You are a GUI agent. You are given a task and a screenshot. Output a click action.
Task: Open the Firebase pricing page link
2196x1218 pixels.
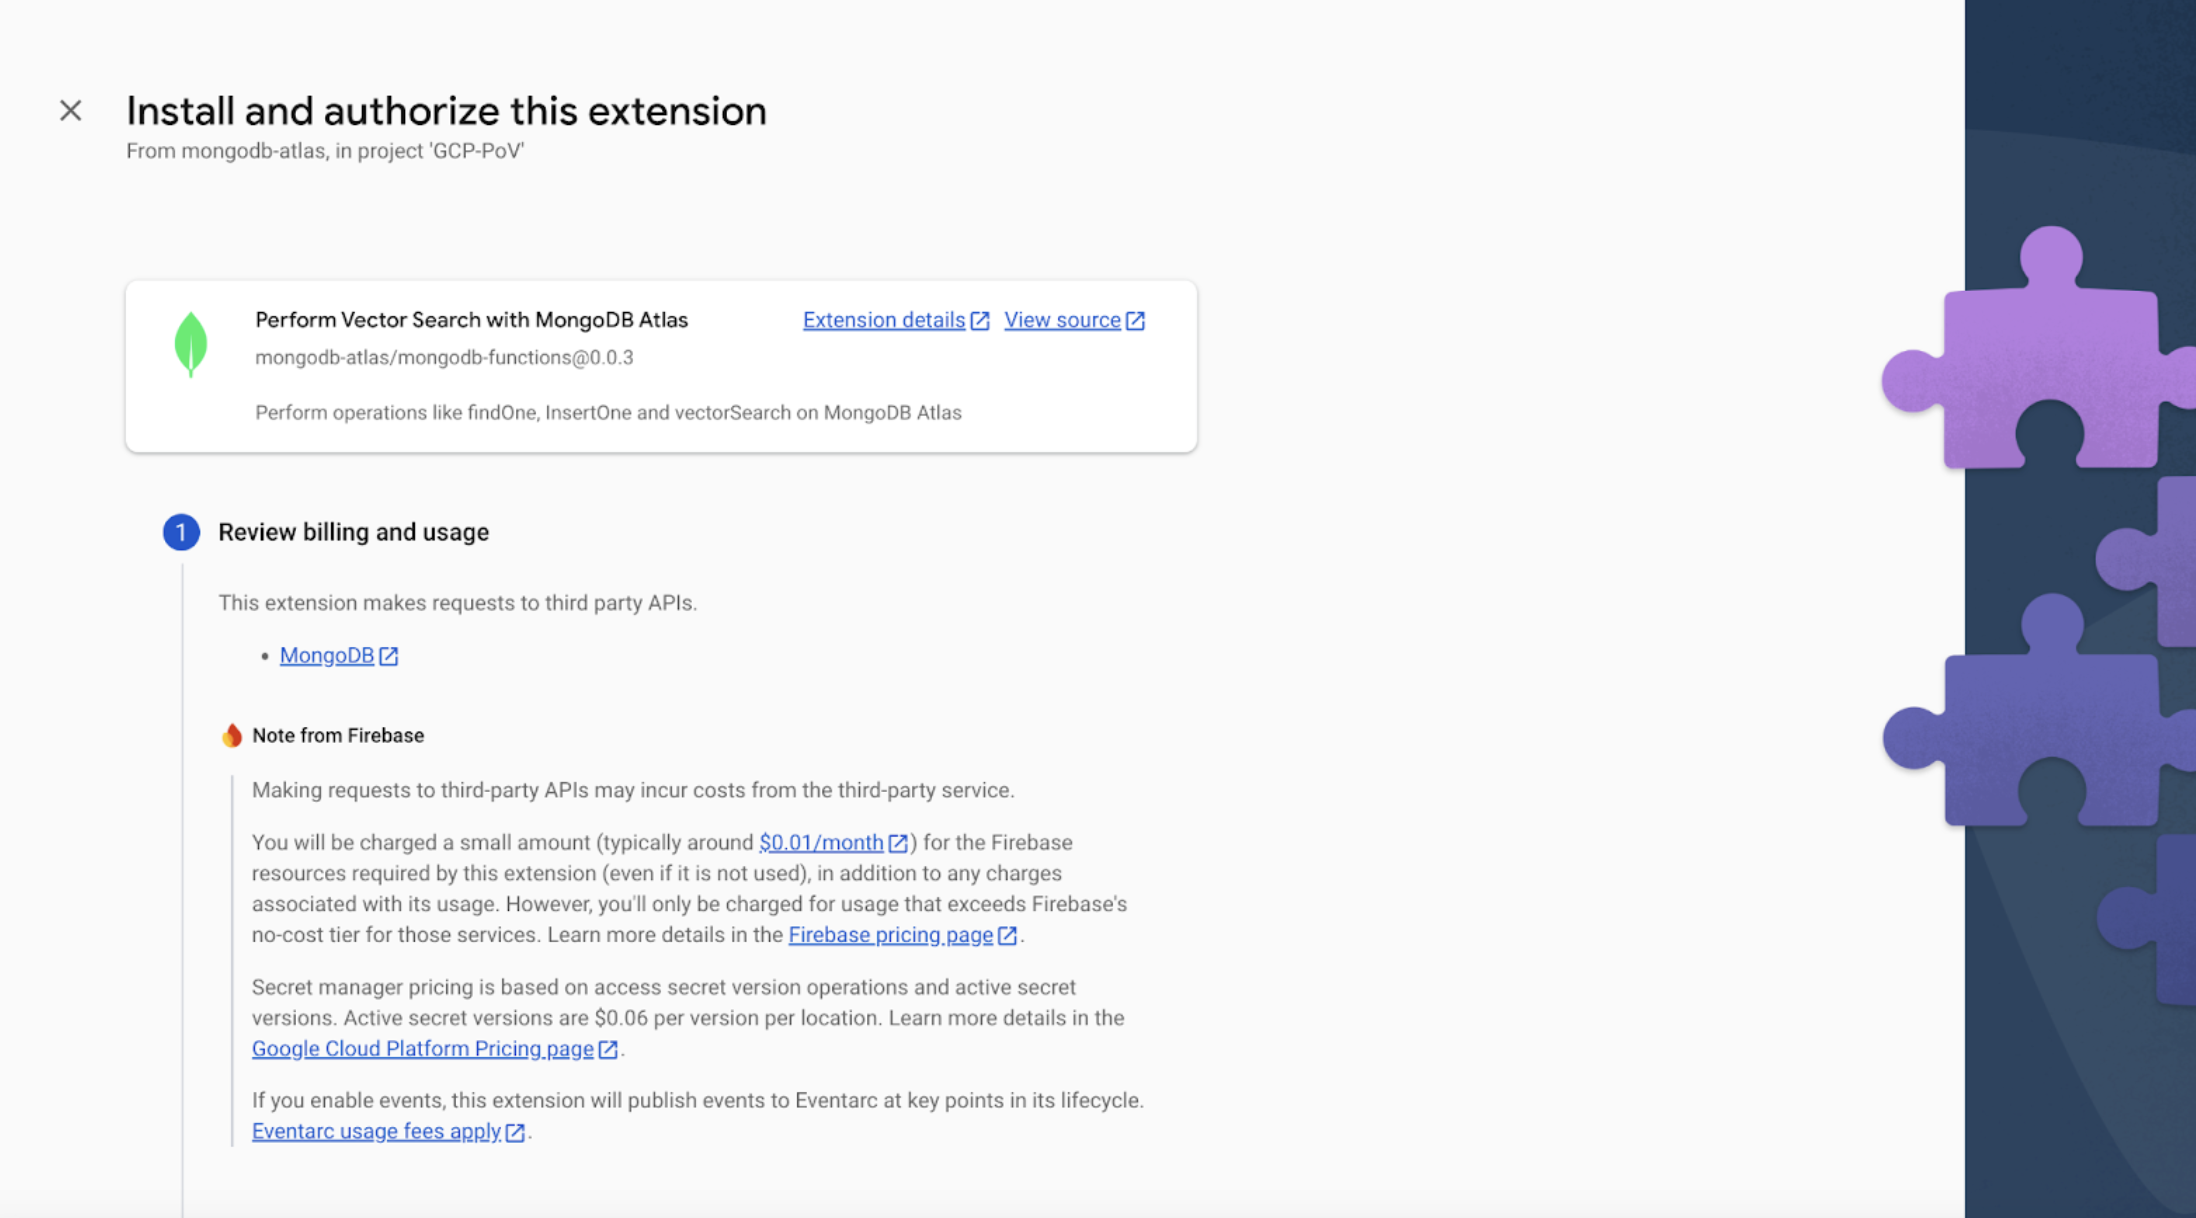[x=890, y=934]
